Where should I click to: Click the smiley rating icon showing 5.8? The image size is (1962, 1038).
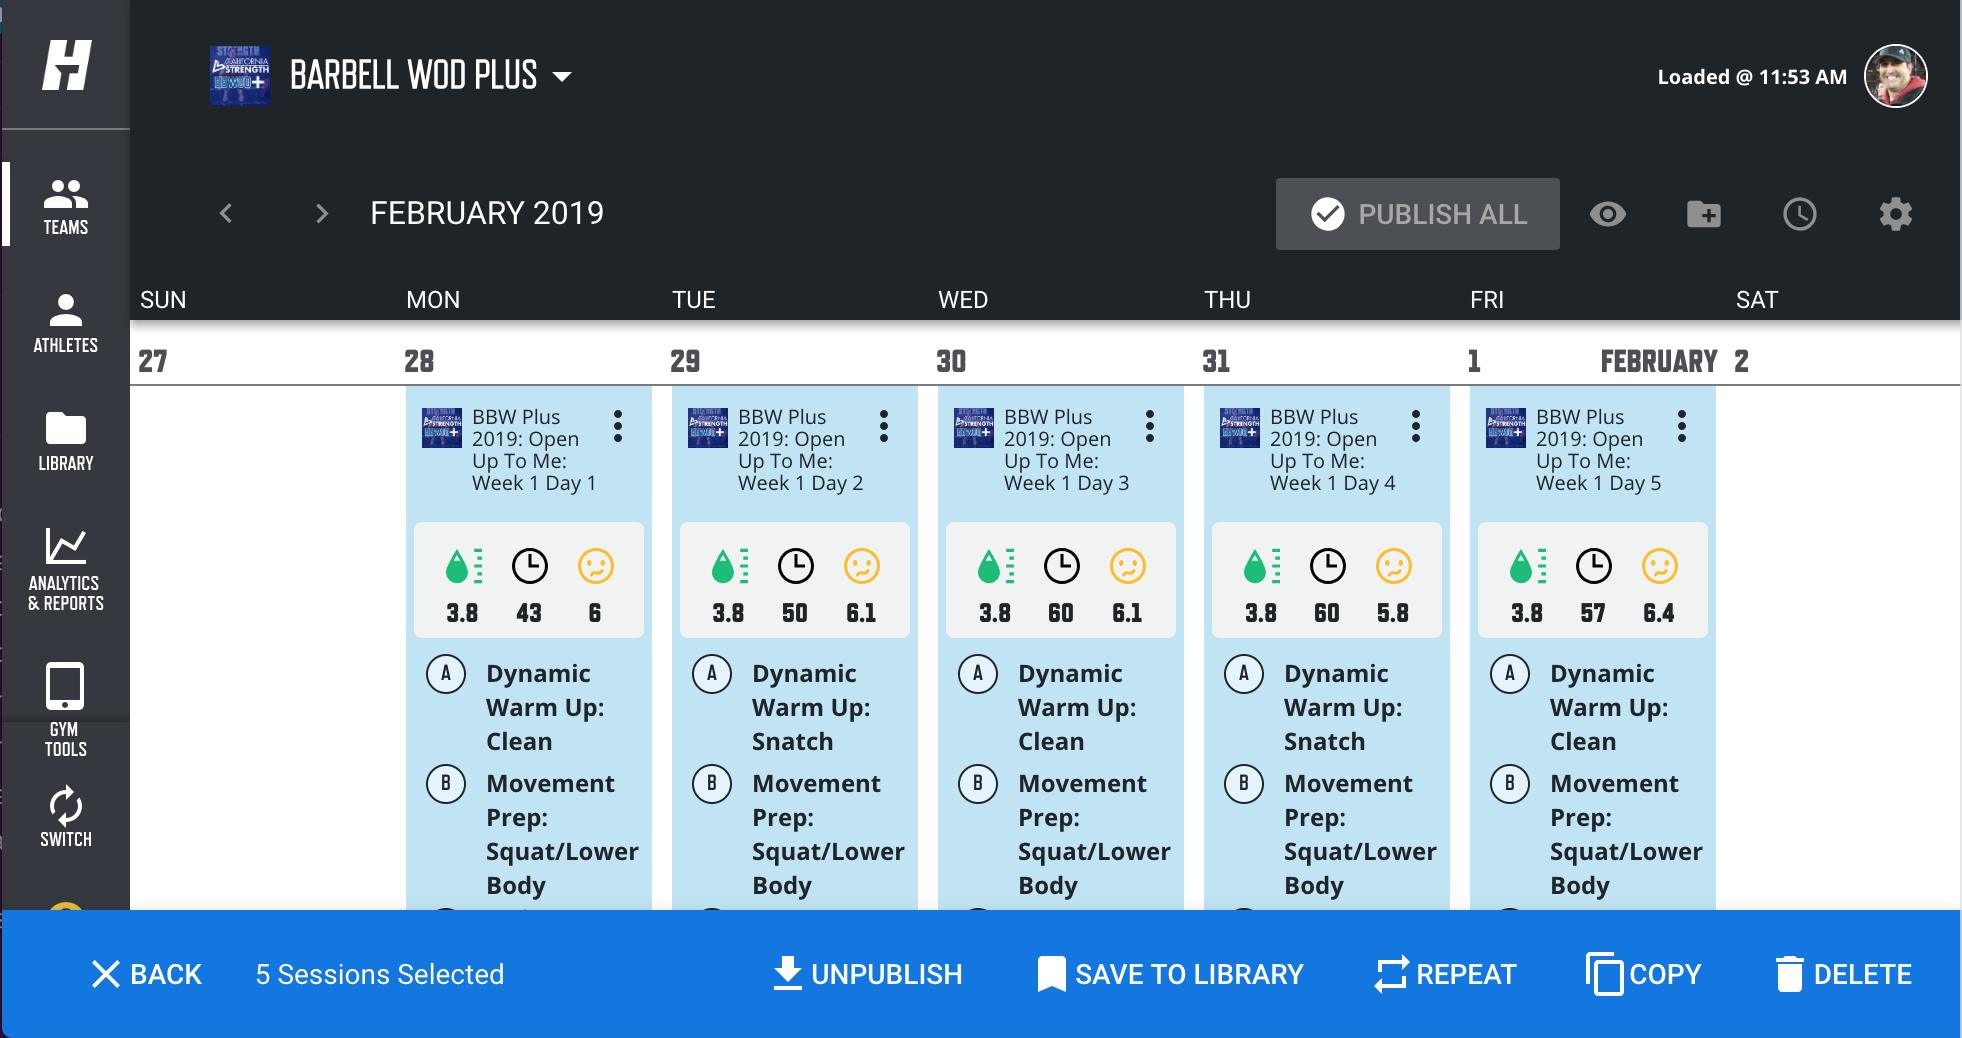tap(1394, 566)
